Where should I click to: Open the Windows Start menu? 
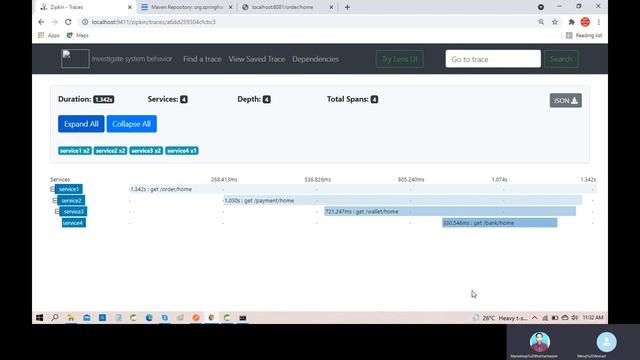pos(40,318)
